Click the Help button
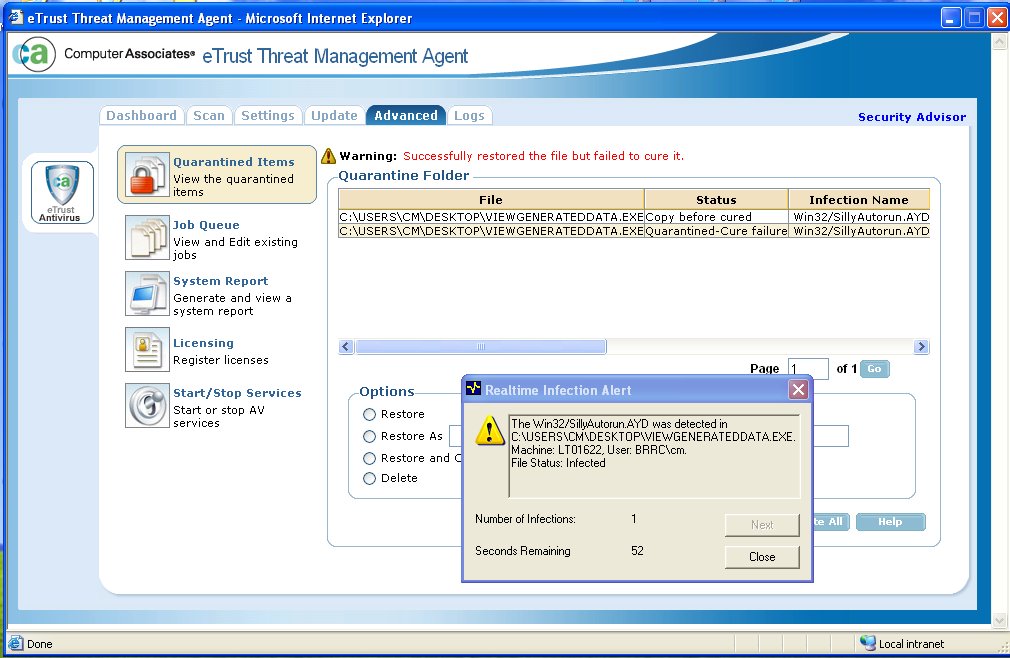 (890, 522)
